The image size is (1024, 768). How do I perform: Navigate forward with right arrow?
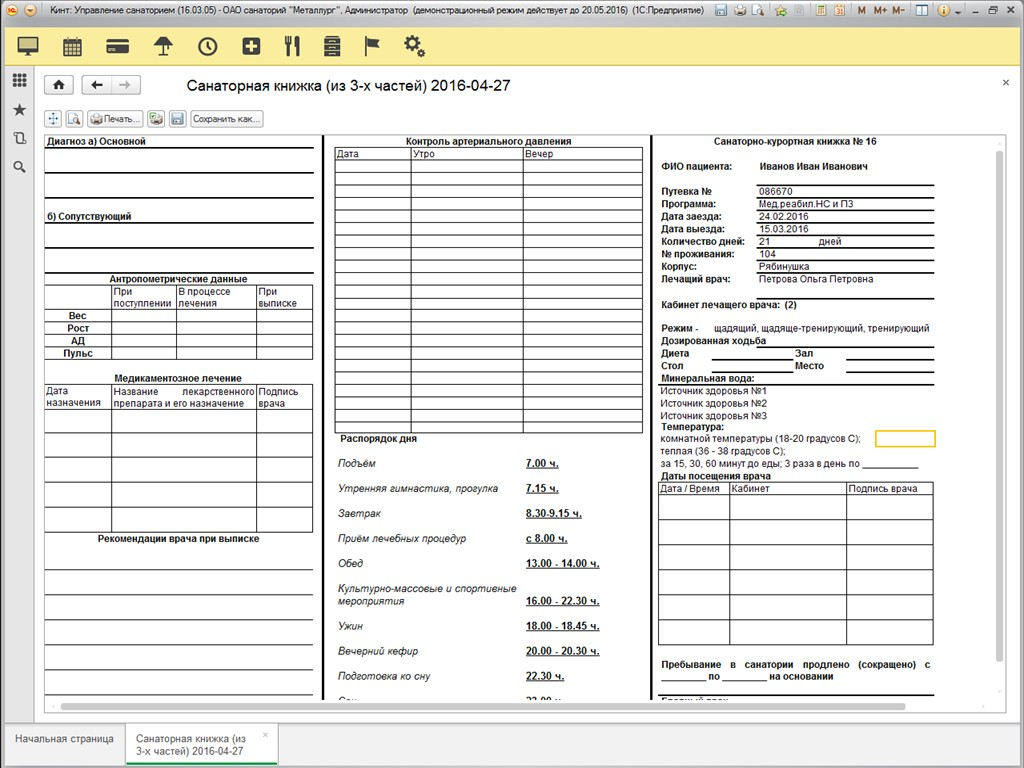[x=125, y=85]
